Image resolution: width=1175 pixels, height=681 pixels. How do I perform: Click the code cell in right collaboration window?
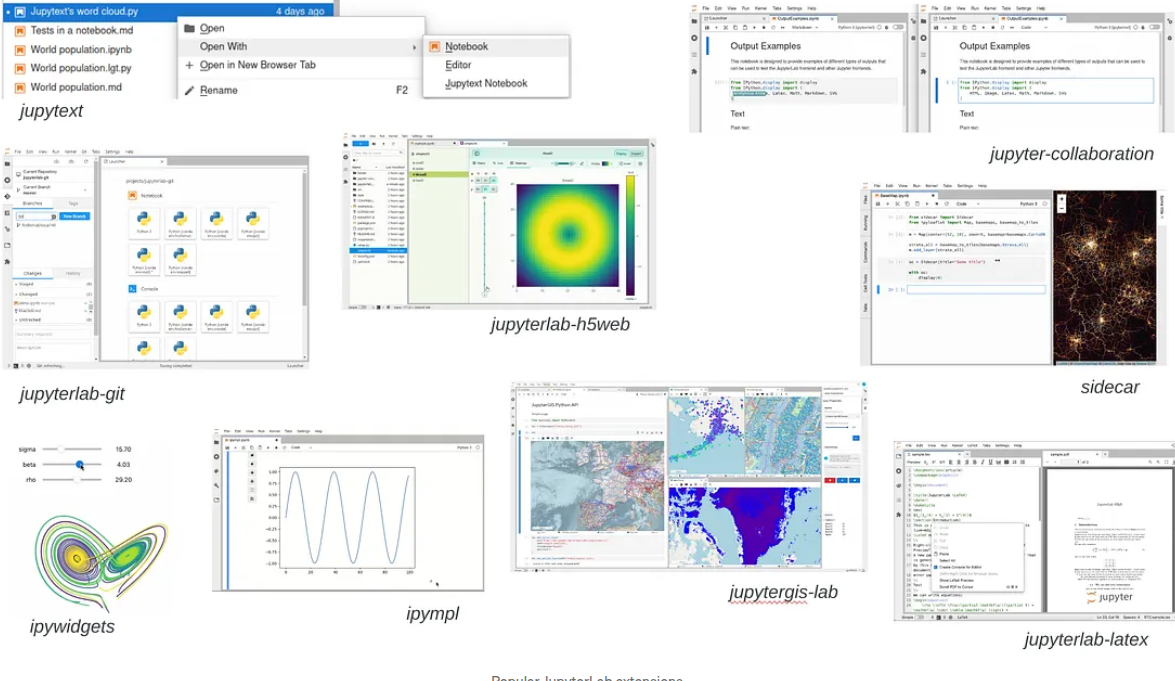pos(1055,89)
